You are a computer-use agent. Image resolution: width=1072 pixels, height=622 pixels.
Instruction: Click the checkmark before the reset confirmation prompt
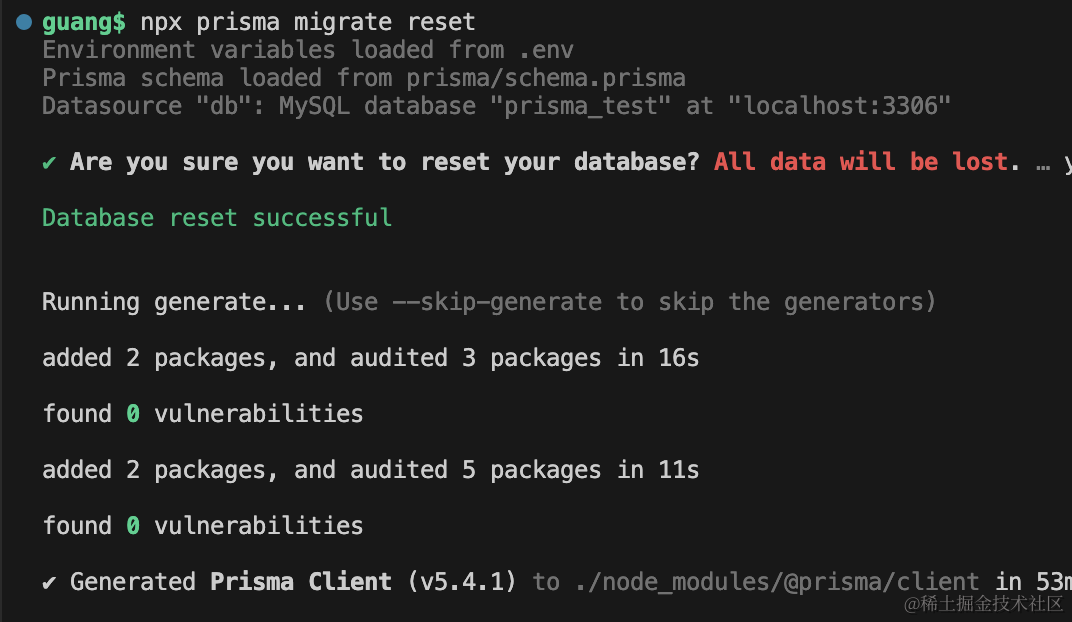pyautogui.click(x=49, y=162)
